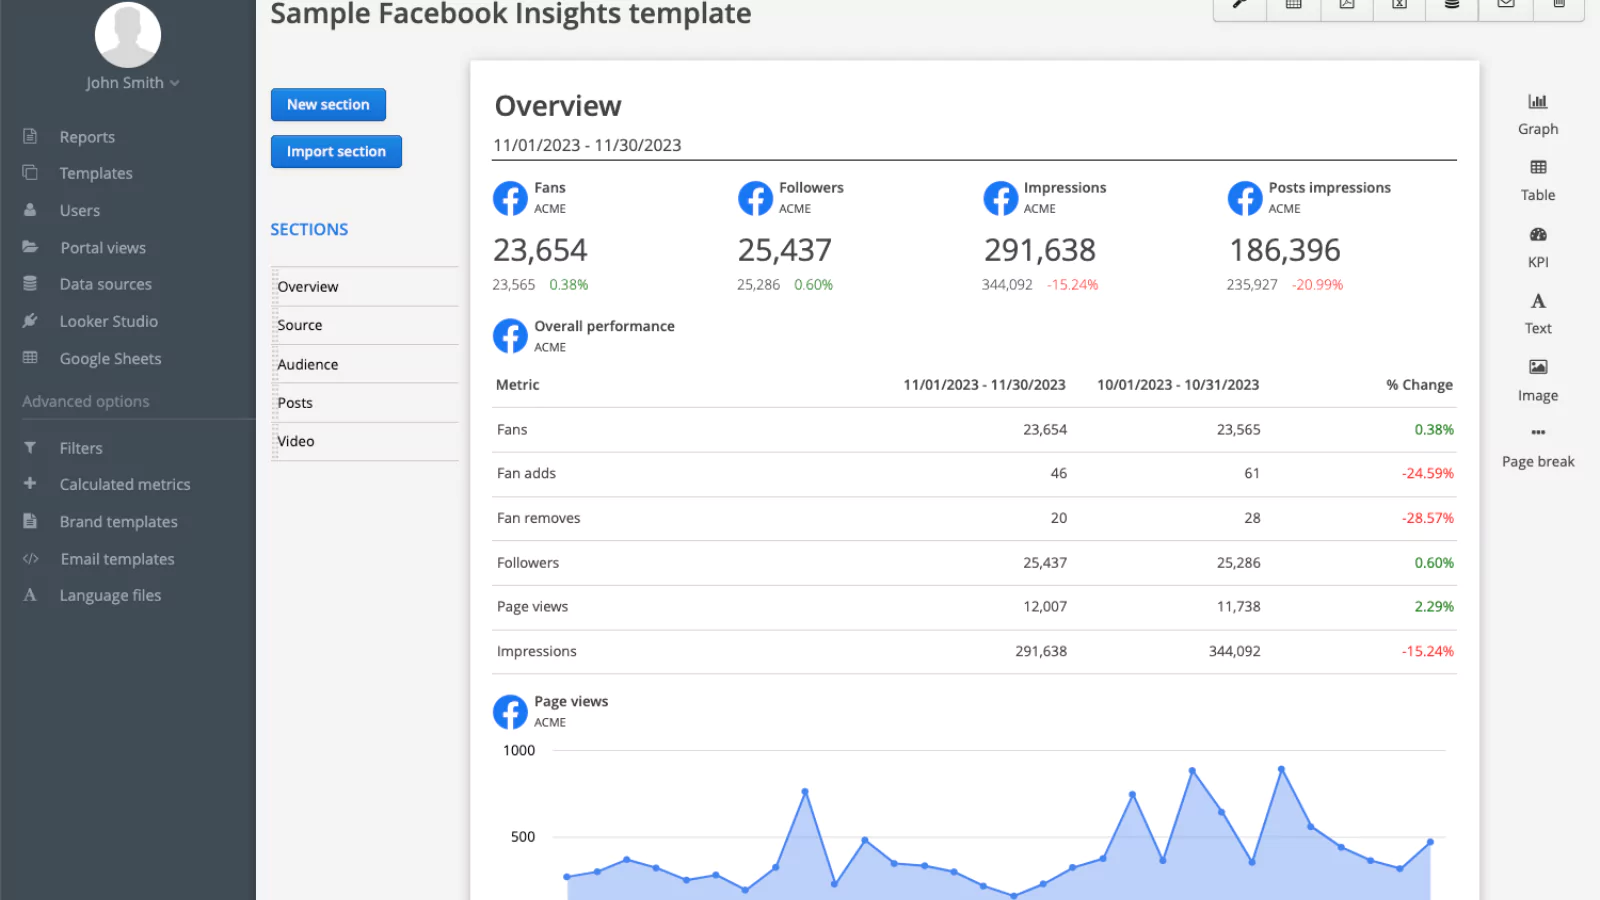Open Data sources menu item
1600x900 pixels.
(106, 284)
